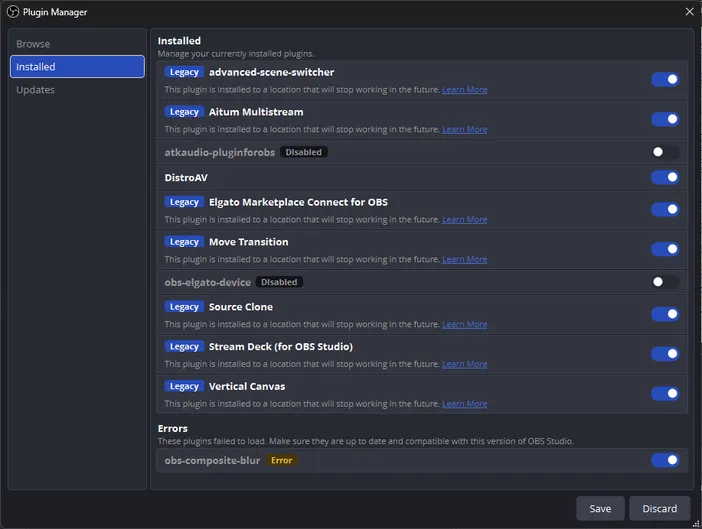Click the obs-composite-blur plugin name
Screen dimensions: 702x529
coord(212,461)
